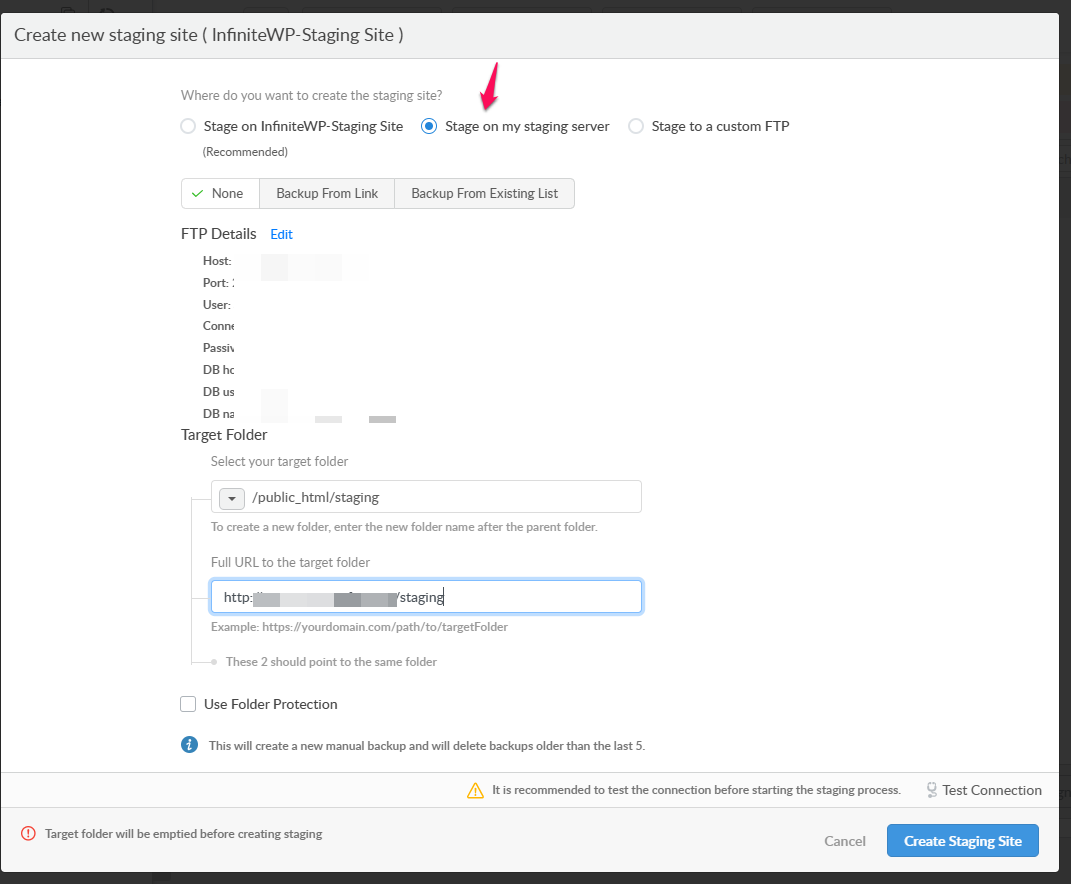Edit the FTP Details
The width and height of the screenshot is (1071, 884).
coord(281,234)
